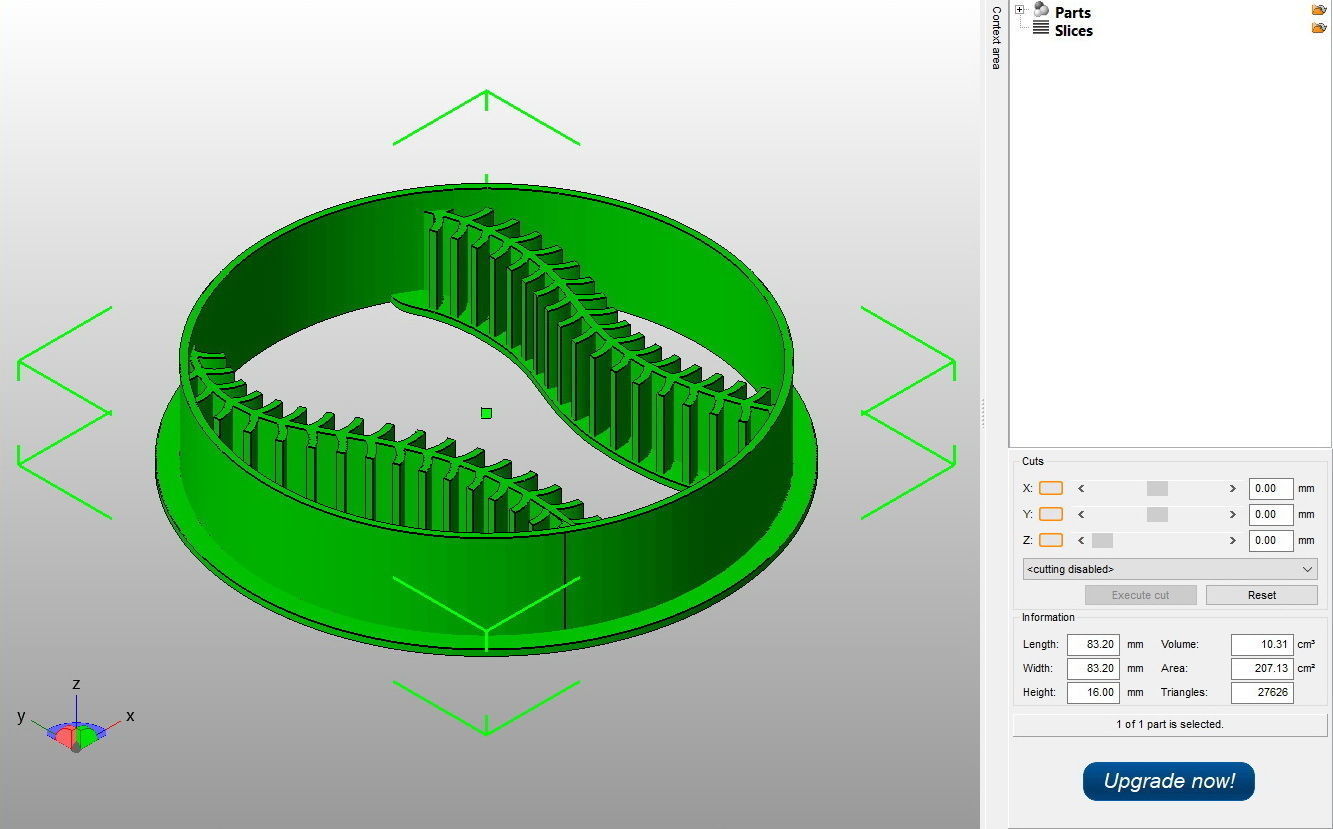Click X cut slider left arrow
The height and width of the screenshot is (829, 1333).
[1081, 488]
